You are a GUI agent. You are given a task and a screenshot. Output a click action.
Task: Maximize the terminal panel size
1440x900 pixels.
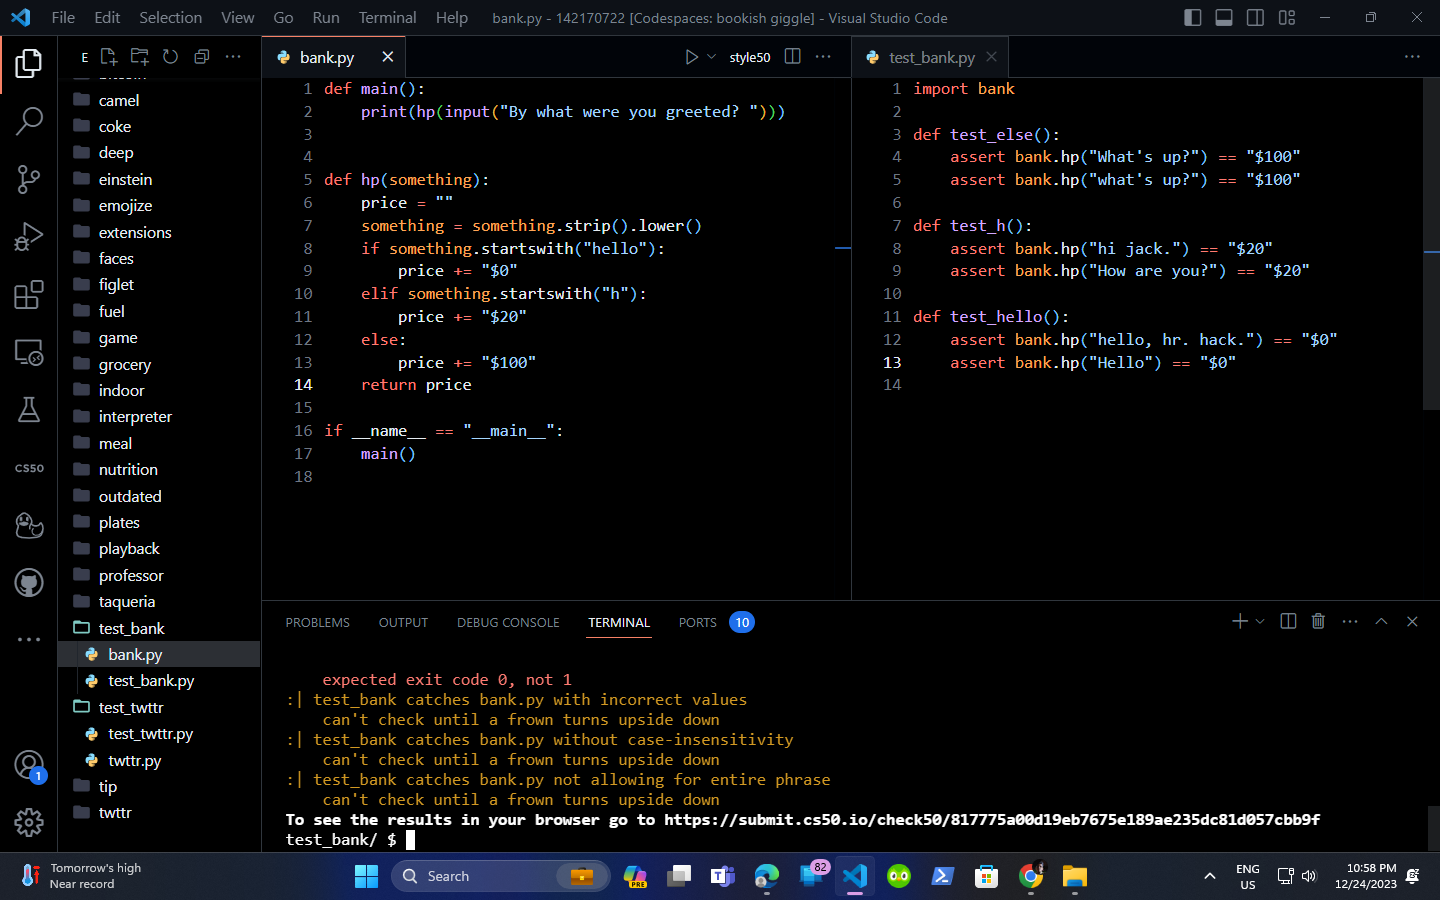(x=1381, y=621)
